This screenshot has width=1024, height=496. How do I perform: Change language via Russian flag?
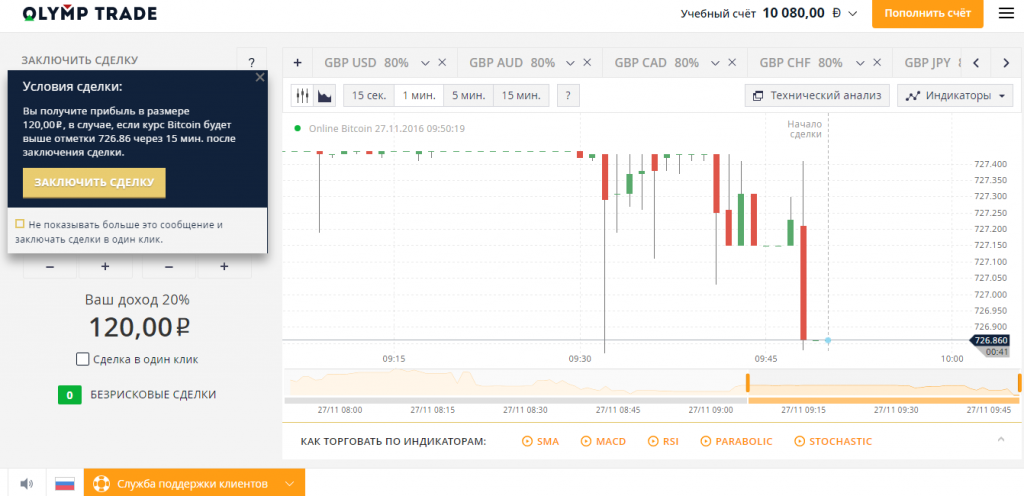pyautogui.click(x=65, y=484)
